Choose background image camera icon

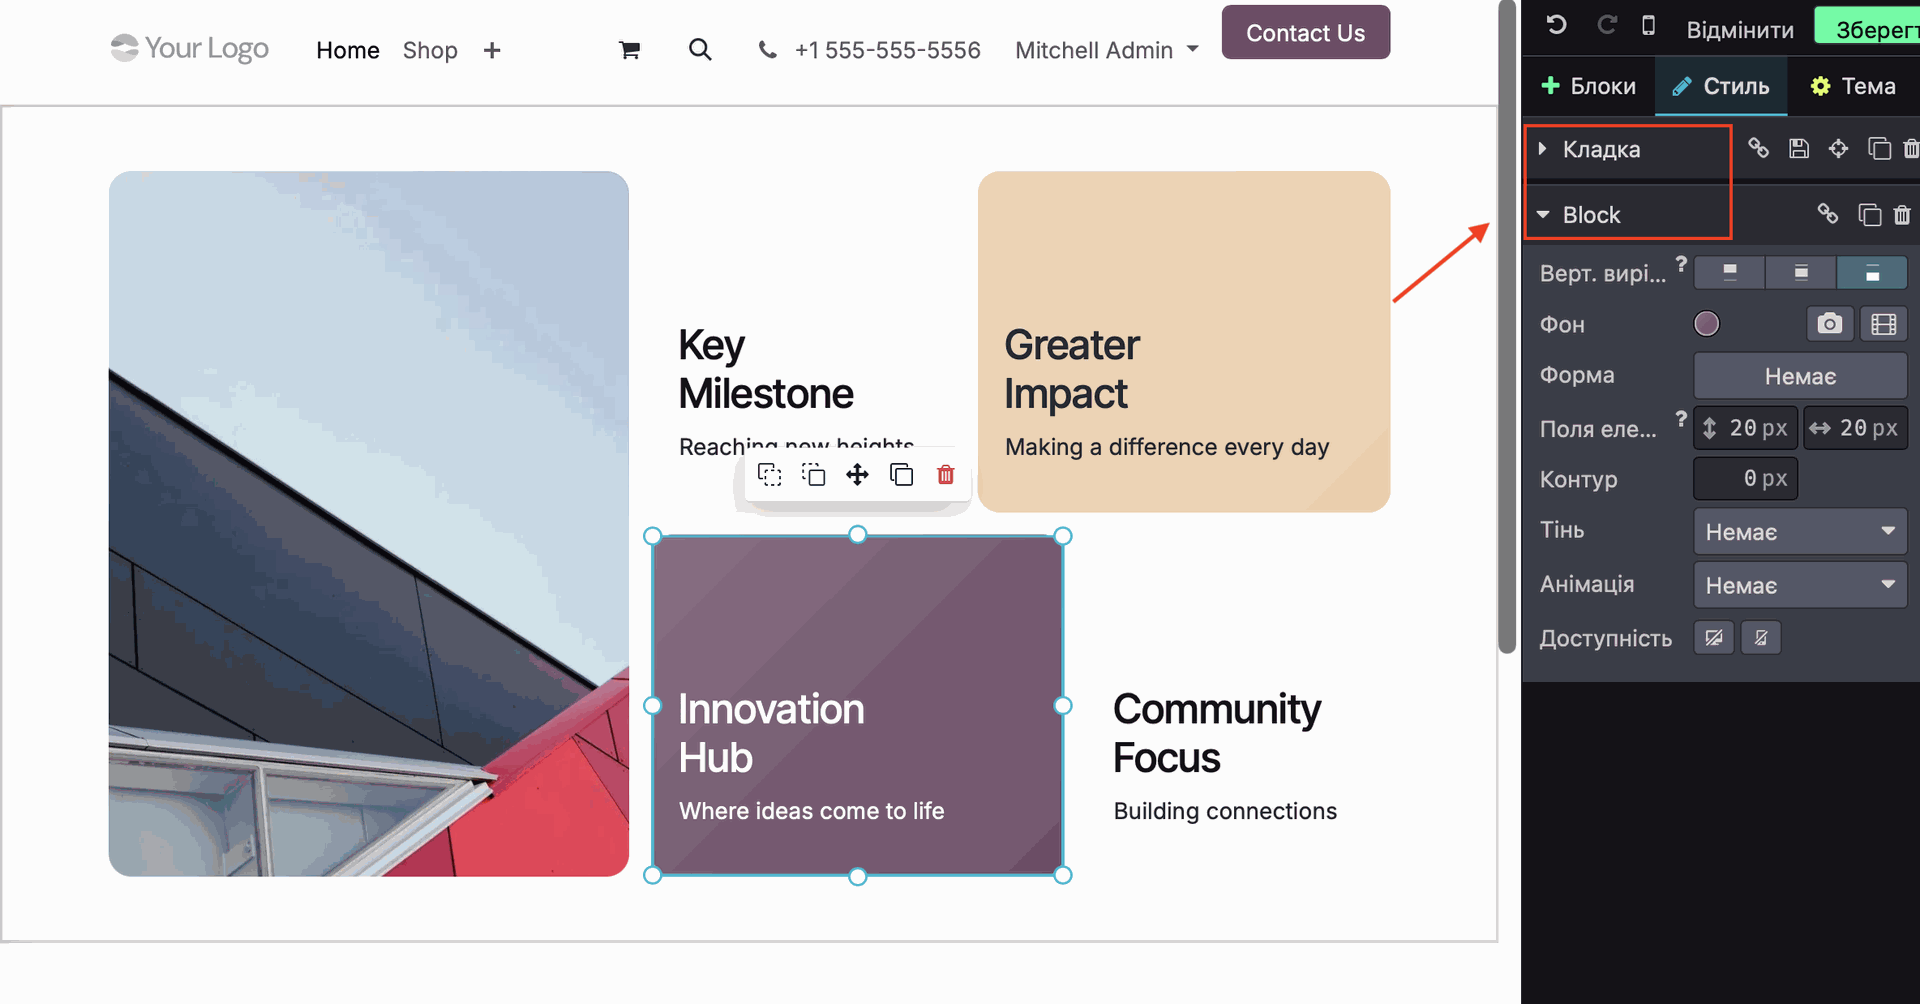tap(1829, 324)
